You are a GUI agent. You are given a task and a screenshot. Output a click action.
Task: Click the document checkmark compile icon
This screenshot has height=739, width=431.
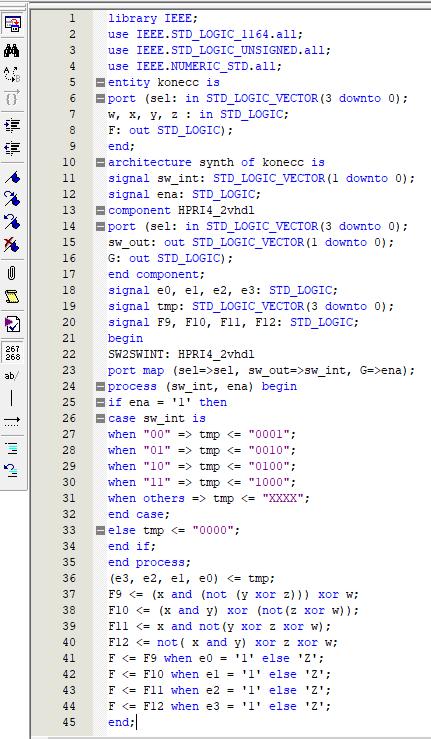pos(12,324)
